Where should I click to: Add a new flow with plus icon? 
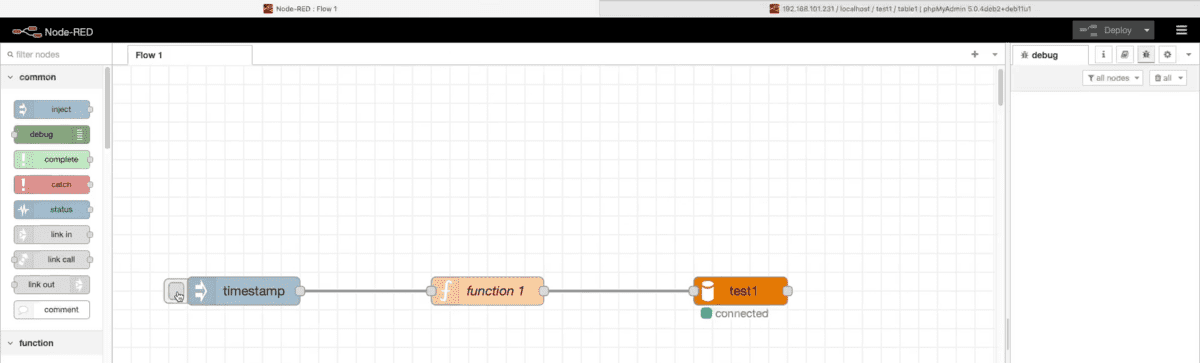(x=975, y=55)
